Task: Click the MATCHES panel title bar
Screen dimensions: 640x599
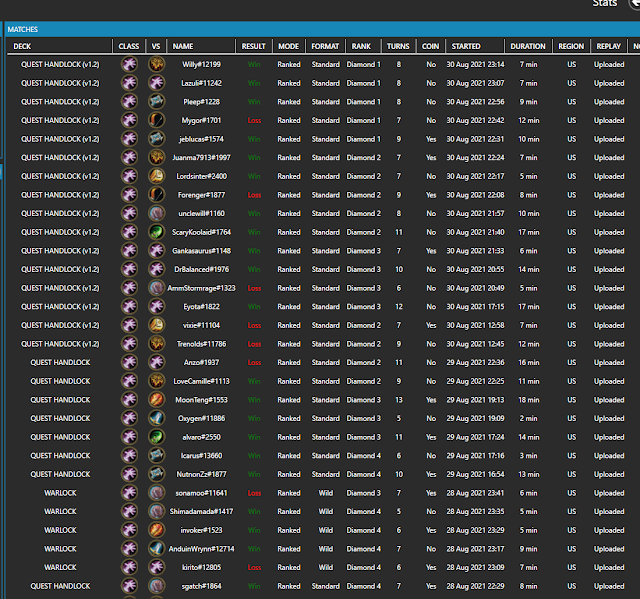Action: 322,29
